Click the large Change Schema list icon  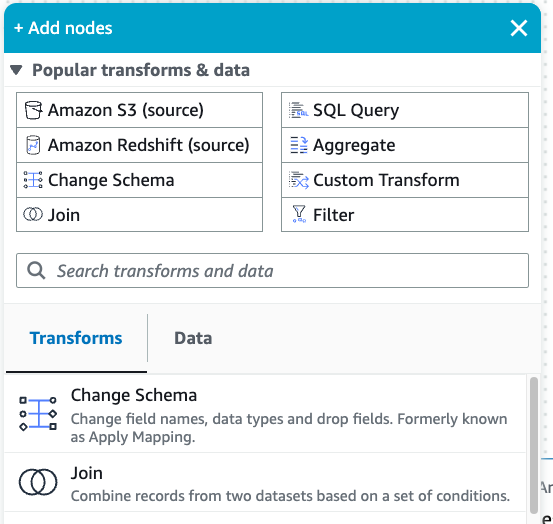pyautogui.click(x=38, y=414)
